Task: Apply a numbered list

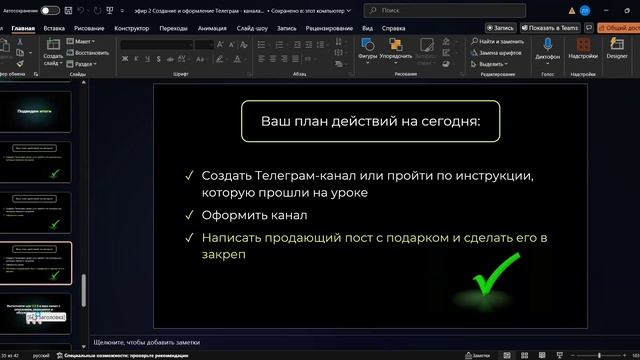Action: pos(279,44)
